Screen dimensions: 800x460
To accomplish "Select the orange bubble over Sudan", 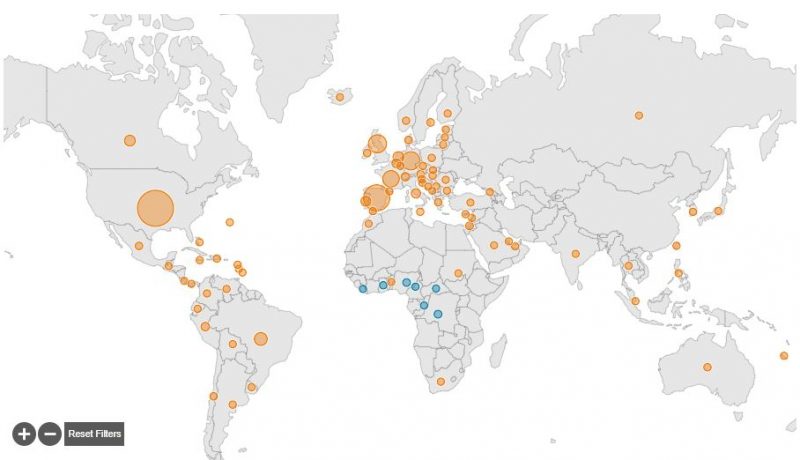I will tap(458, 273).
